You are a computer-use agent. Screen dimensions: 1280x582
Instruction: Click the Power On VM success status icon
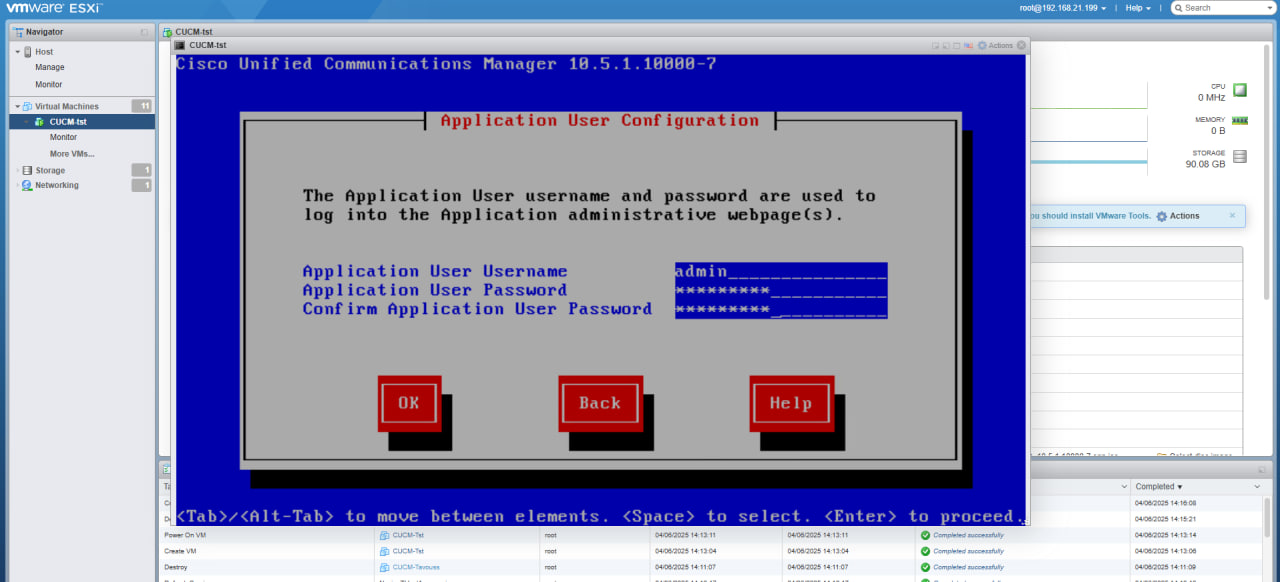coord(926,535)
